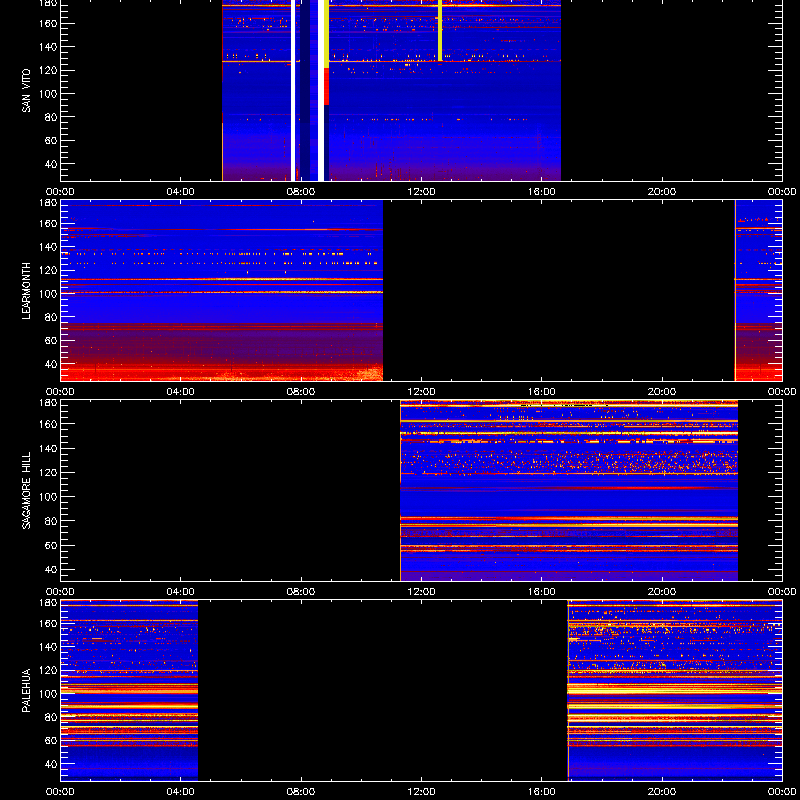Pick the 140 frequency label on Sagamore Hill axis
The image size is (800, 800).
[48, 448]
